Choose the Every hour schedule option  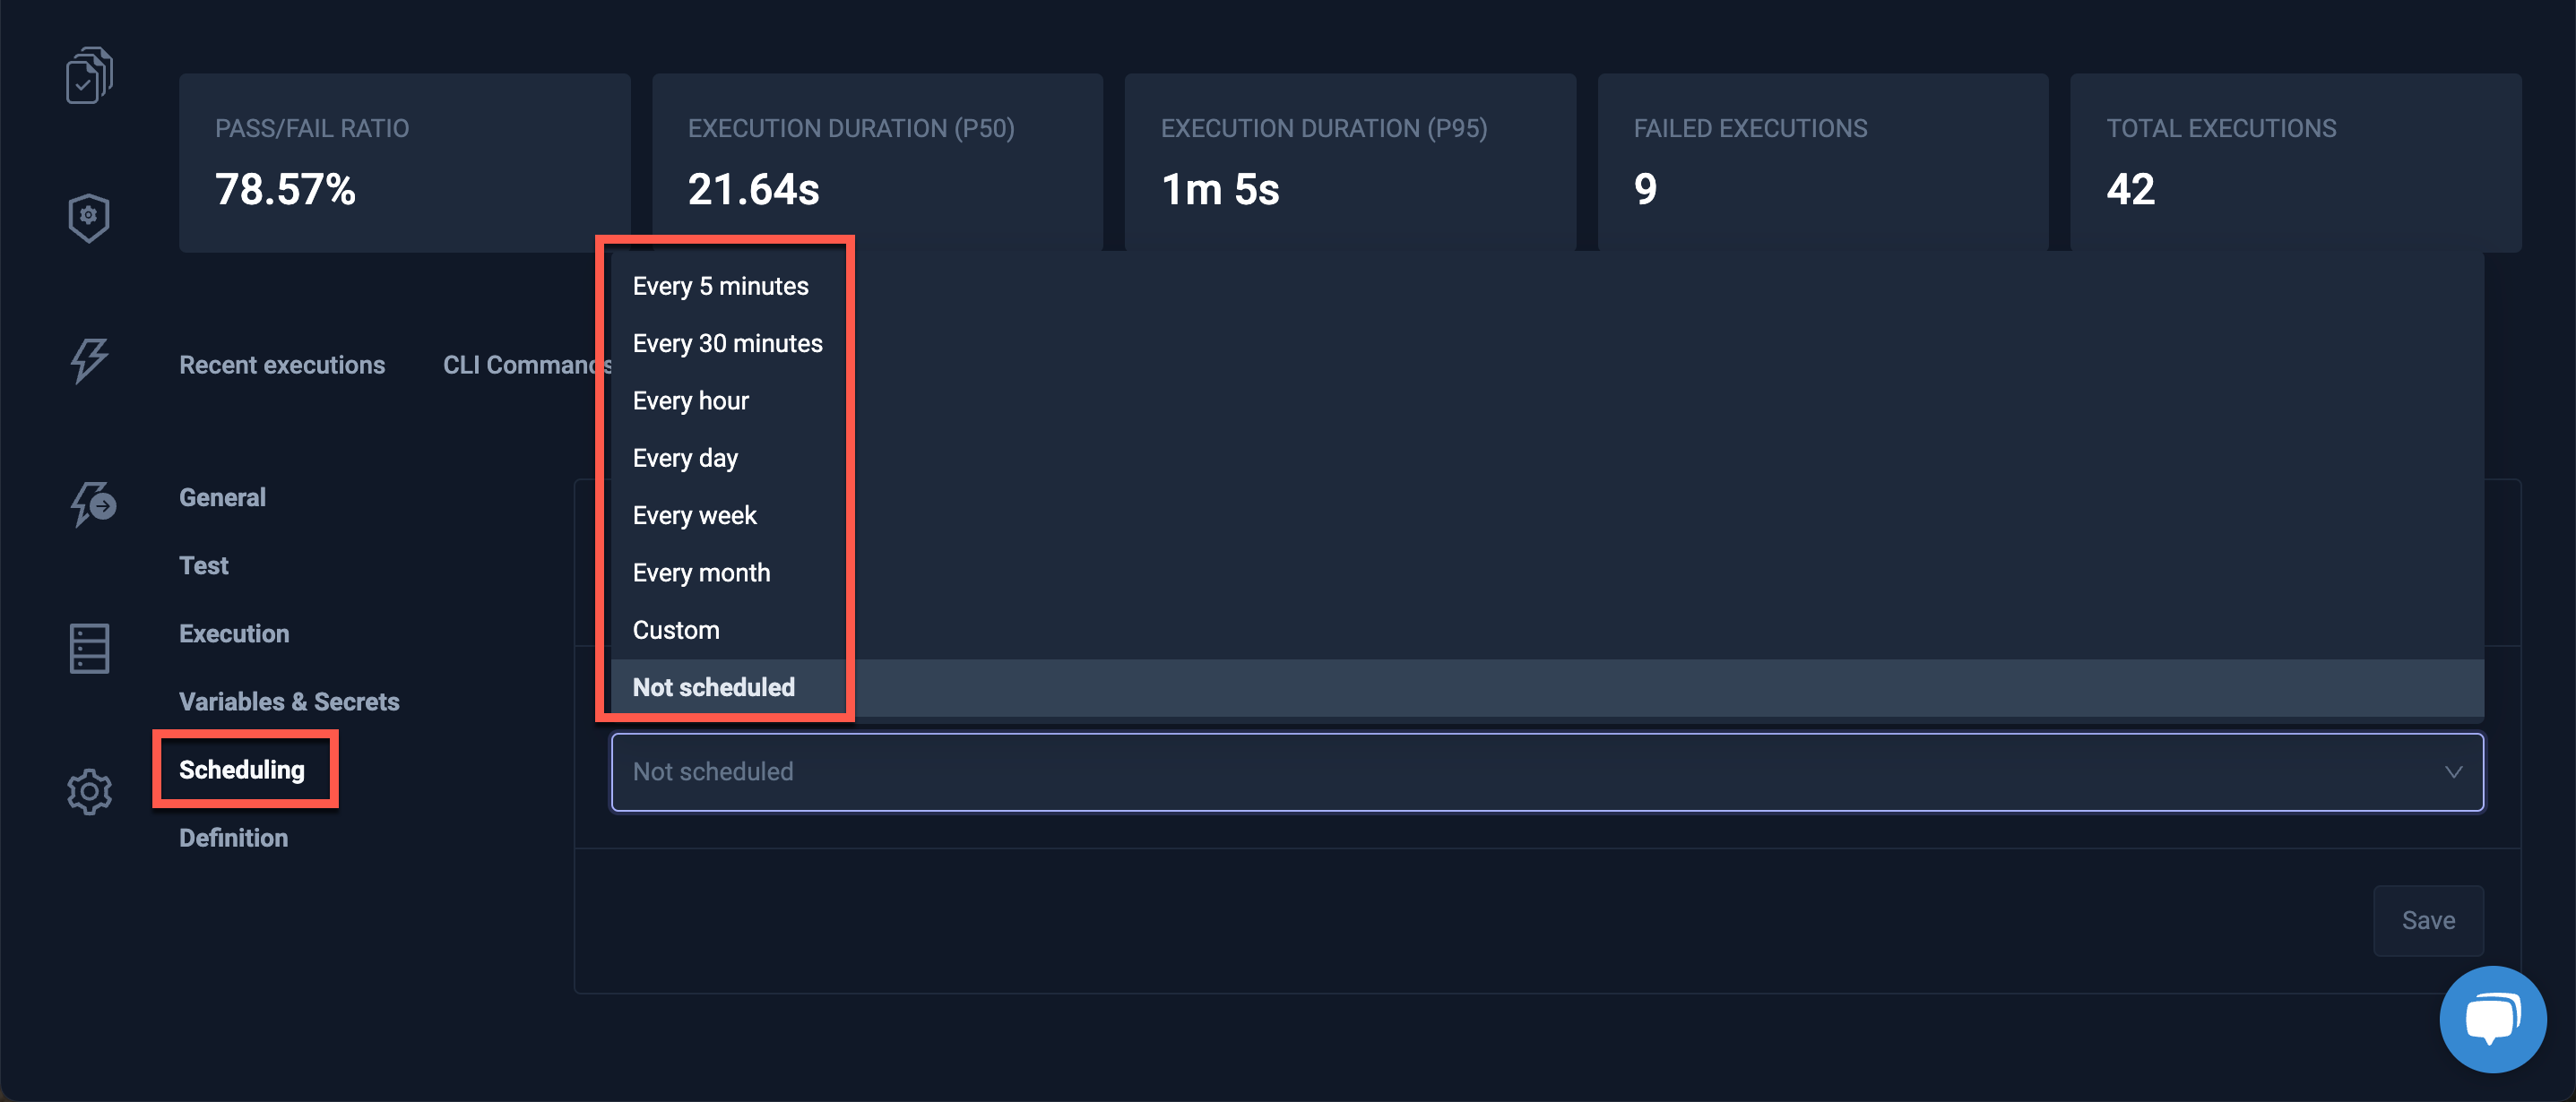coord(690,400)
